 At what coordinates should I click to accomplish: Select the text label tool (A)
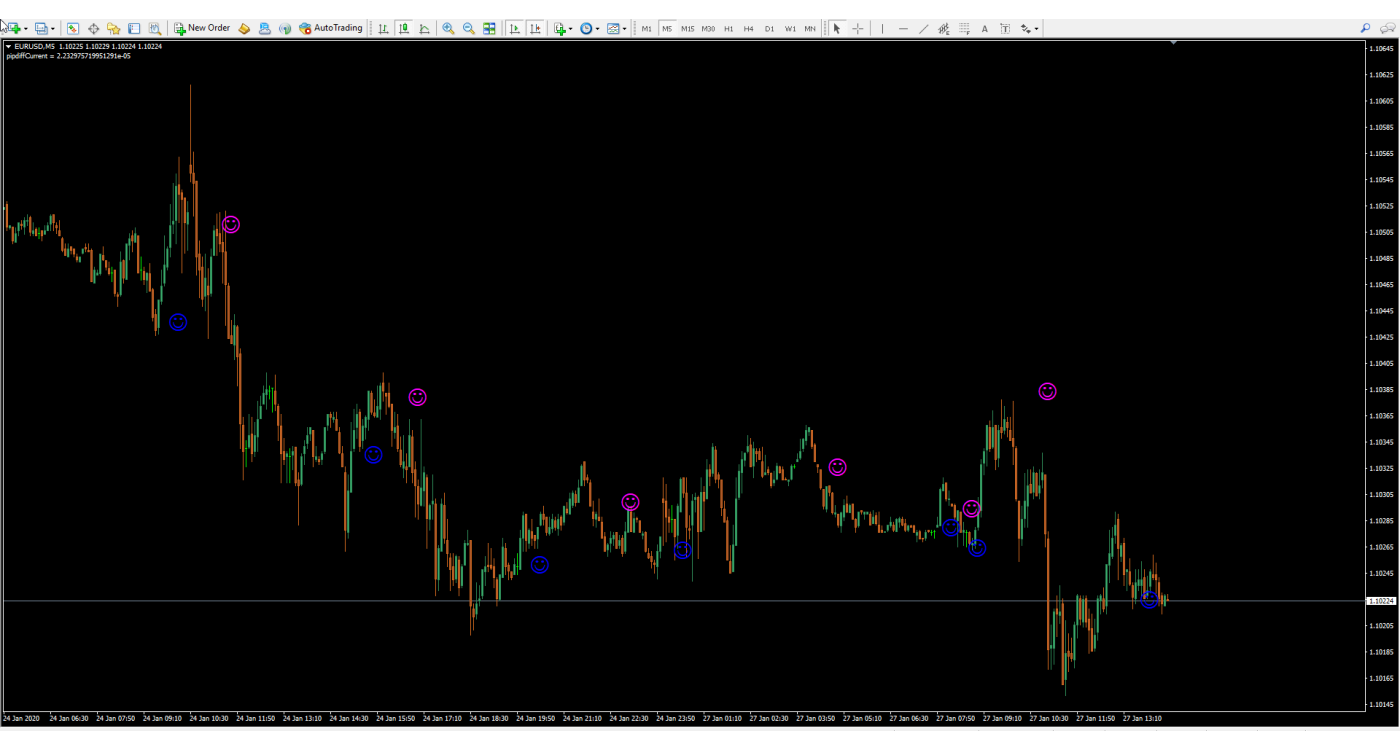pos(984,29)
